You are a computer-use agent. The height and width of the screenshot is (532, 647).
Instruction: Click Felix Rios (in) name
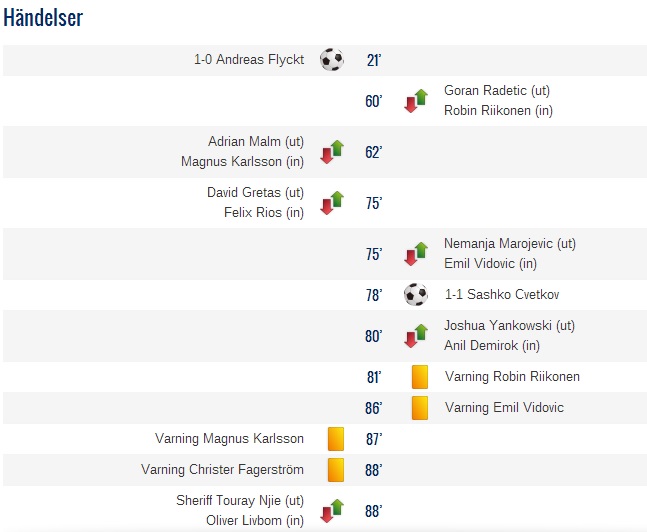click(x=264, y=213)
